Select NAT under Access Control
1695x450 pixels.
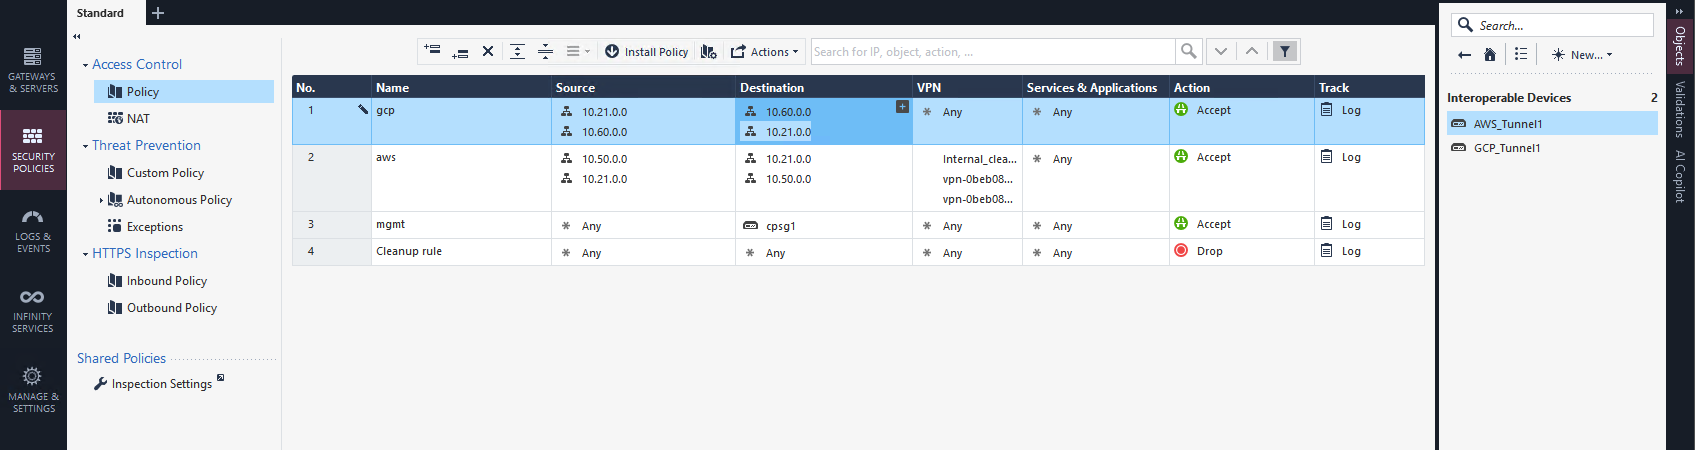[138, 119]
